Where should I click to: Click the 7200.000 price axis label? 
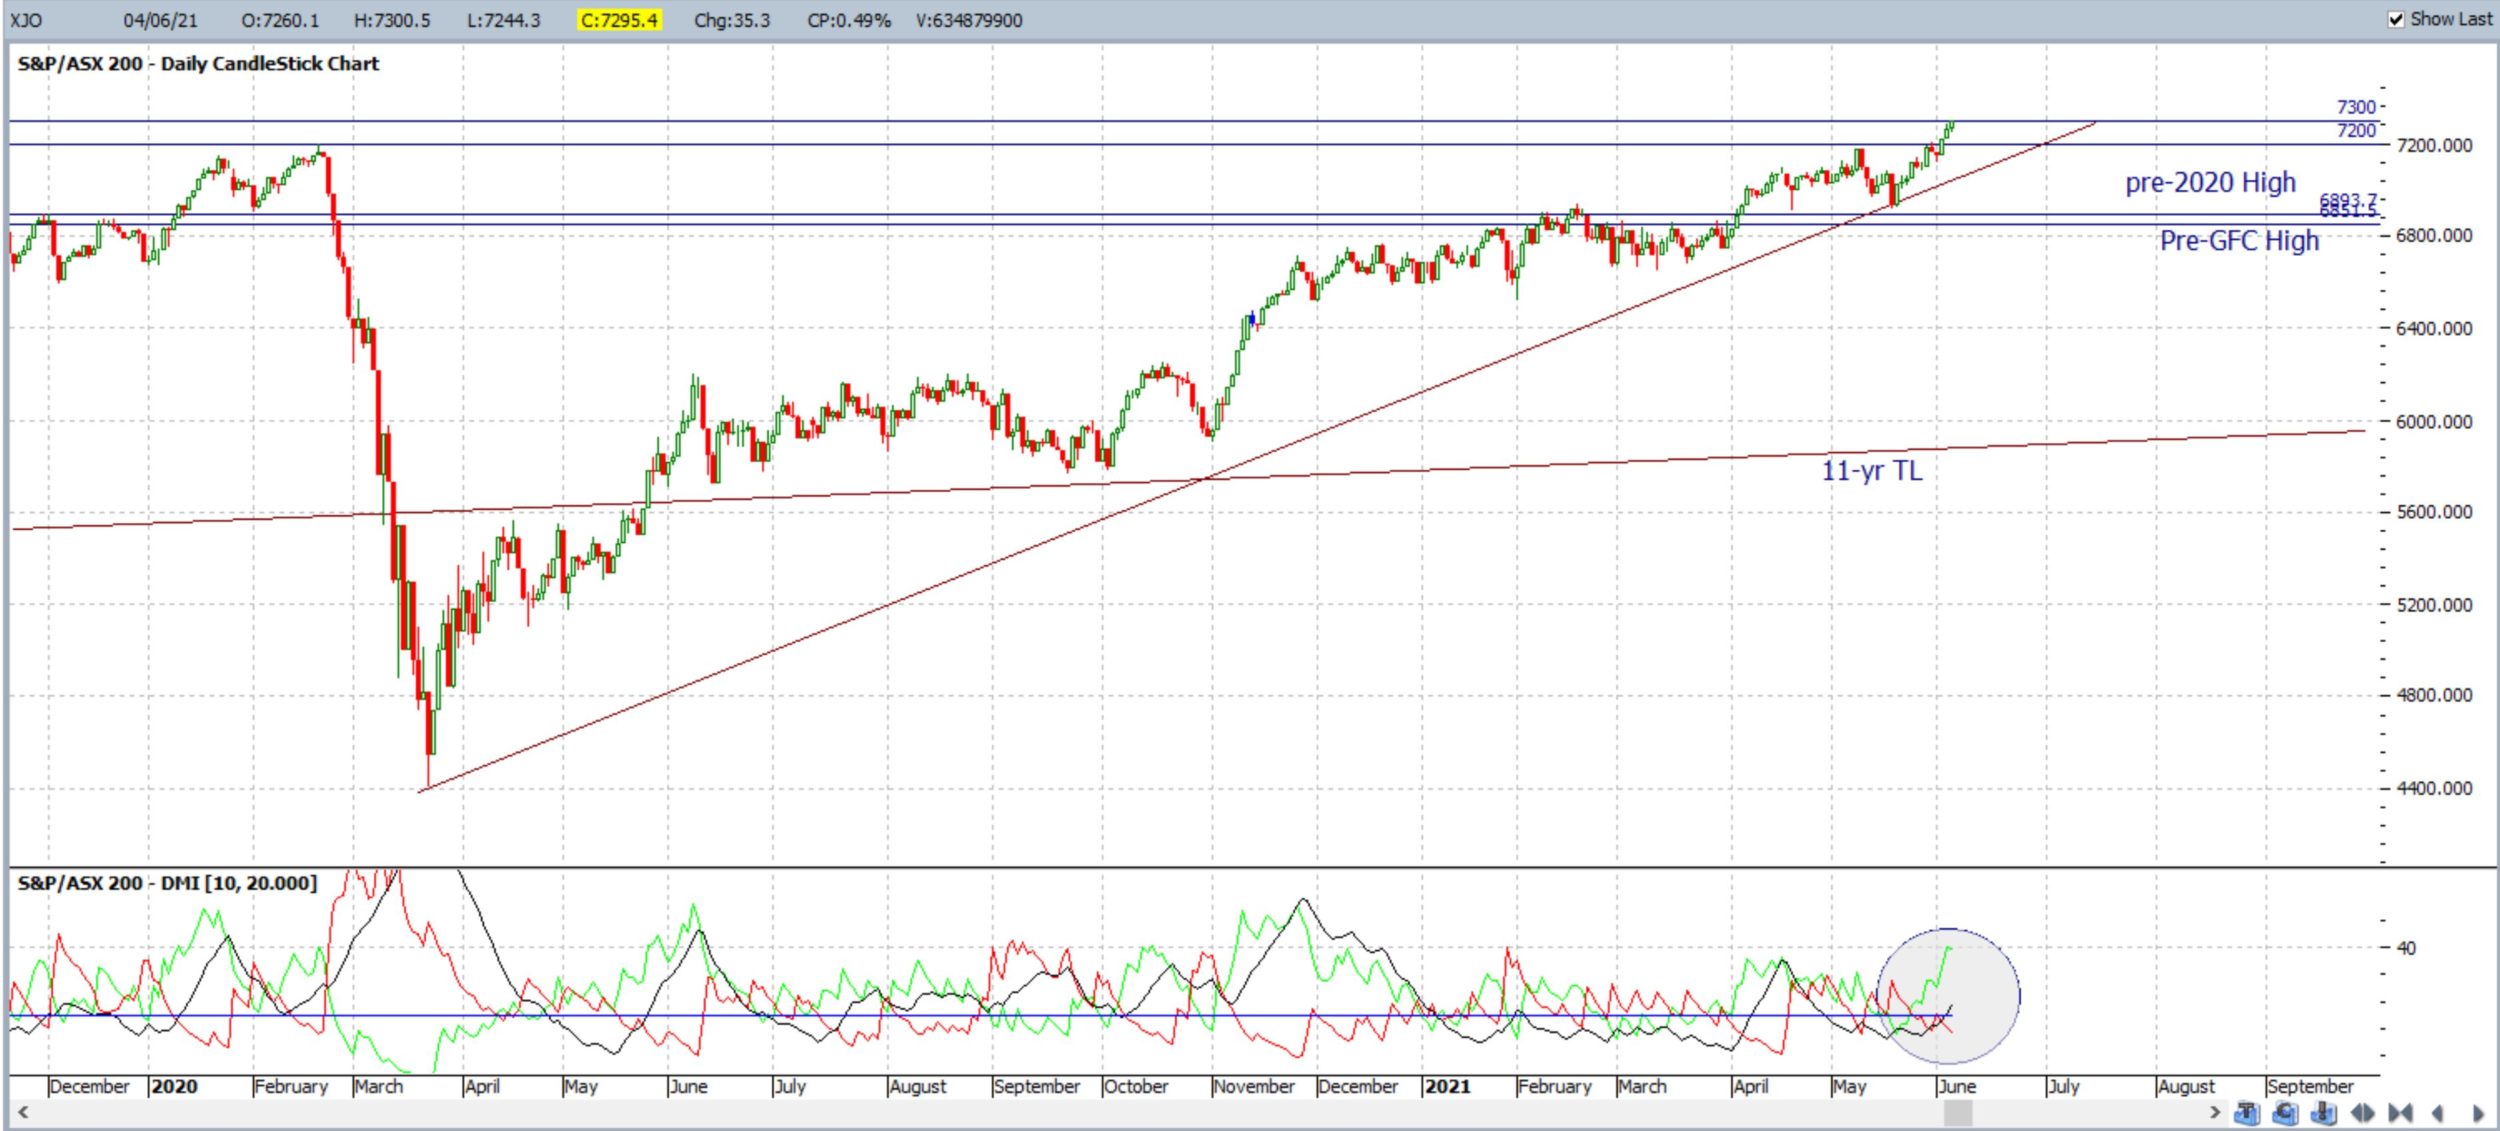2433,146
